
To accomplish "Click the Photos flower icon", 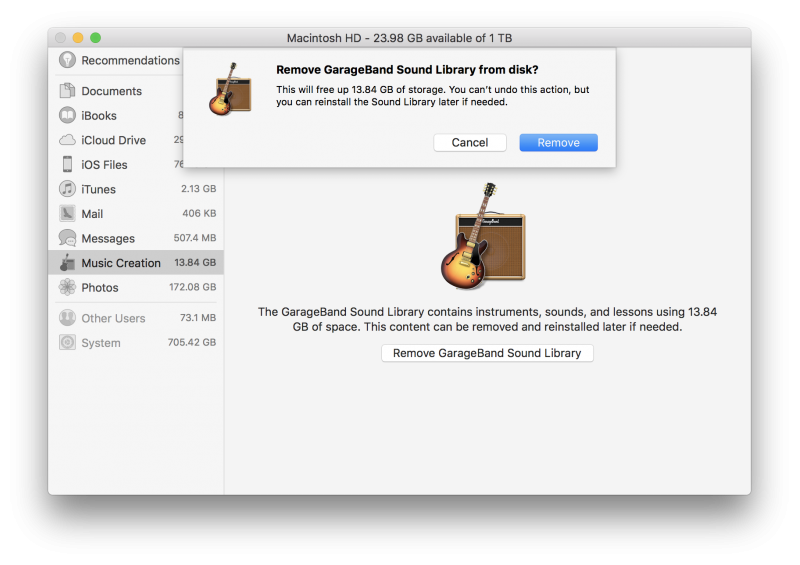I will (x=67, y=287).
